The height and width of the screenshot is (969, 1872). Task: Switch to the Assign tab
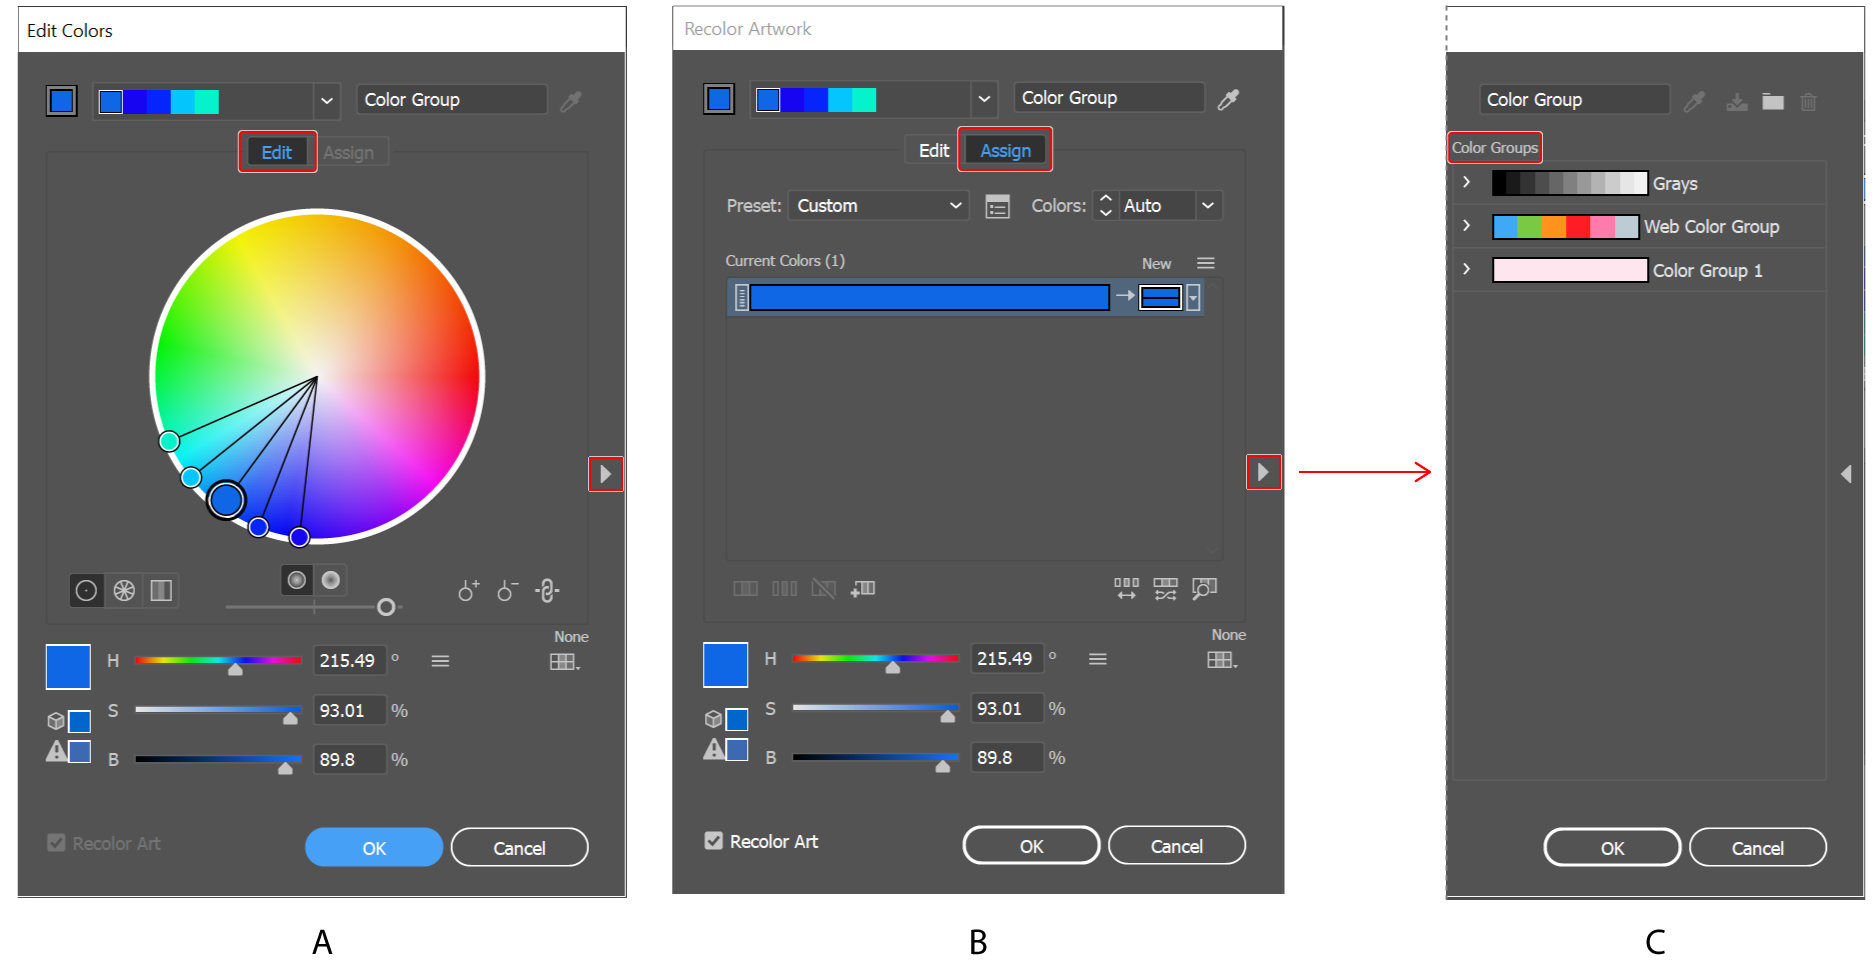click(x=1004, y=150)
